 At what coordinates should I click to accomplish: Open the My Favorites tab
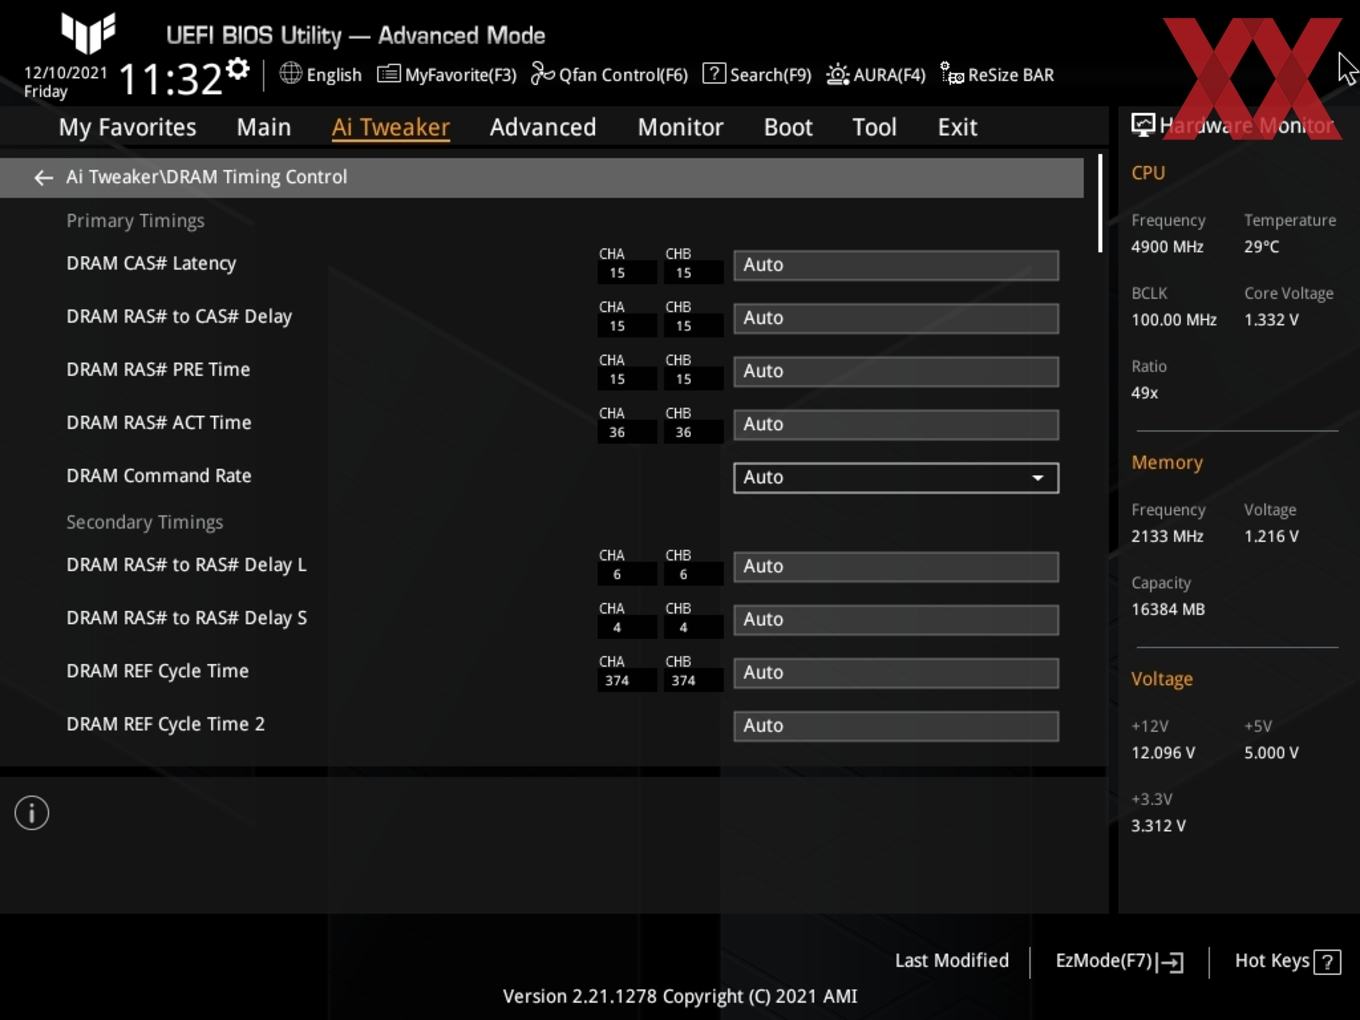click(x=127, y=127)
